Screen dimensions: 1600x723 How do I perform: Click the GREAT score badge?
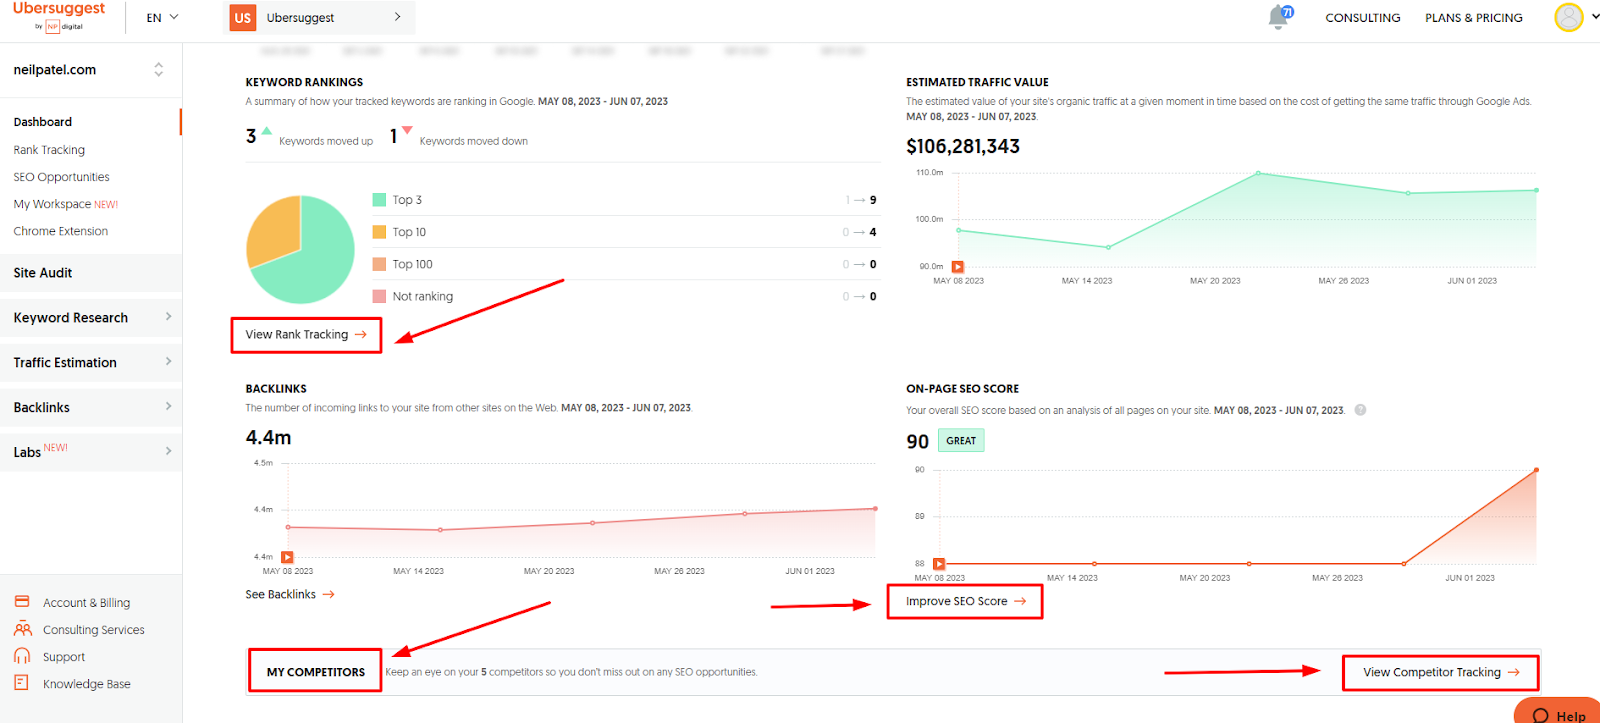point(961,441)
